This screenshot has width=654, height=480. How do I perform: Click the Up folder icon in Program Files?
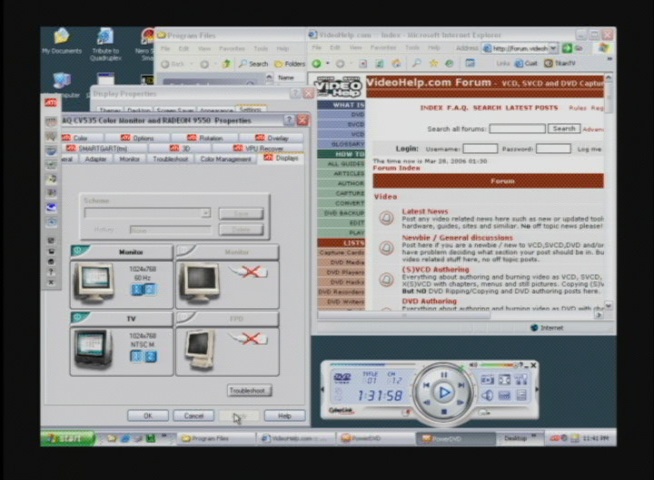[x=226, y=64]
